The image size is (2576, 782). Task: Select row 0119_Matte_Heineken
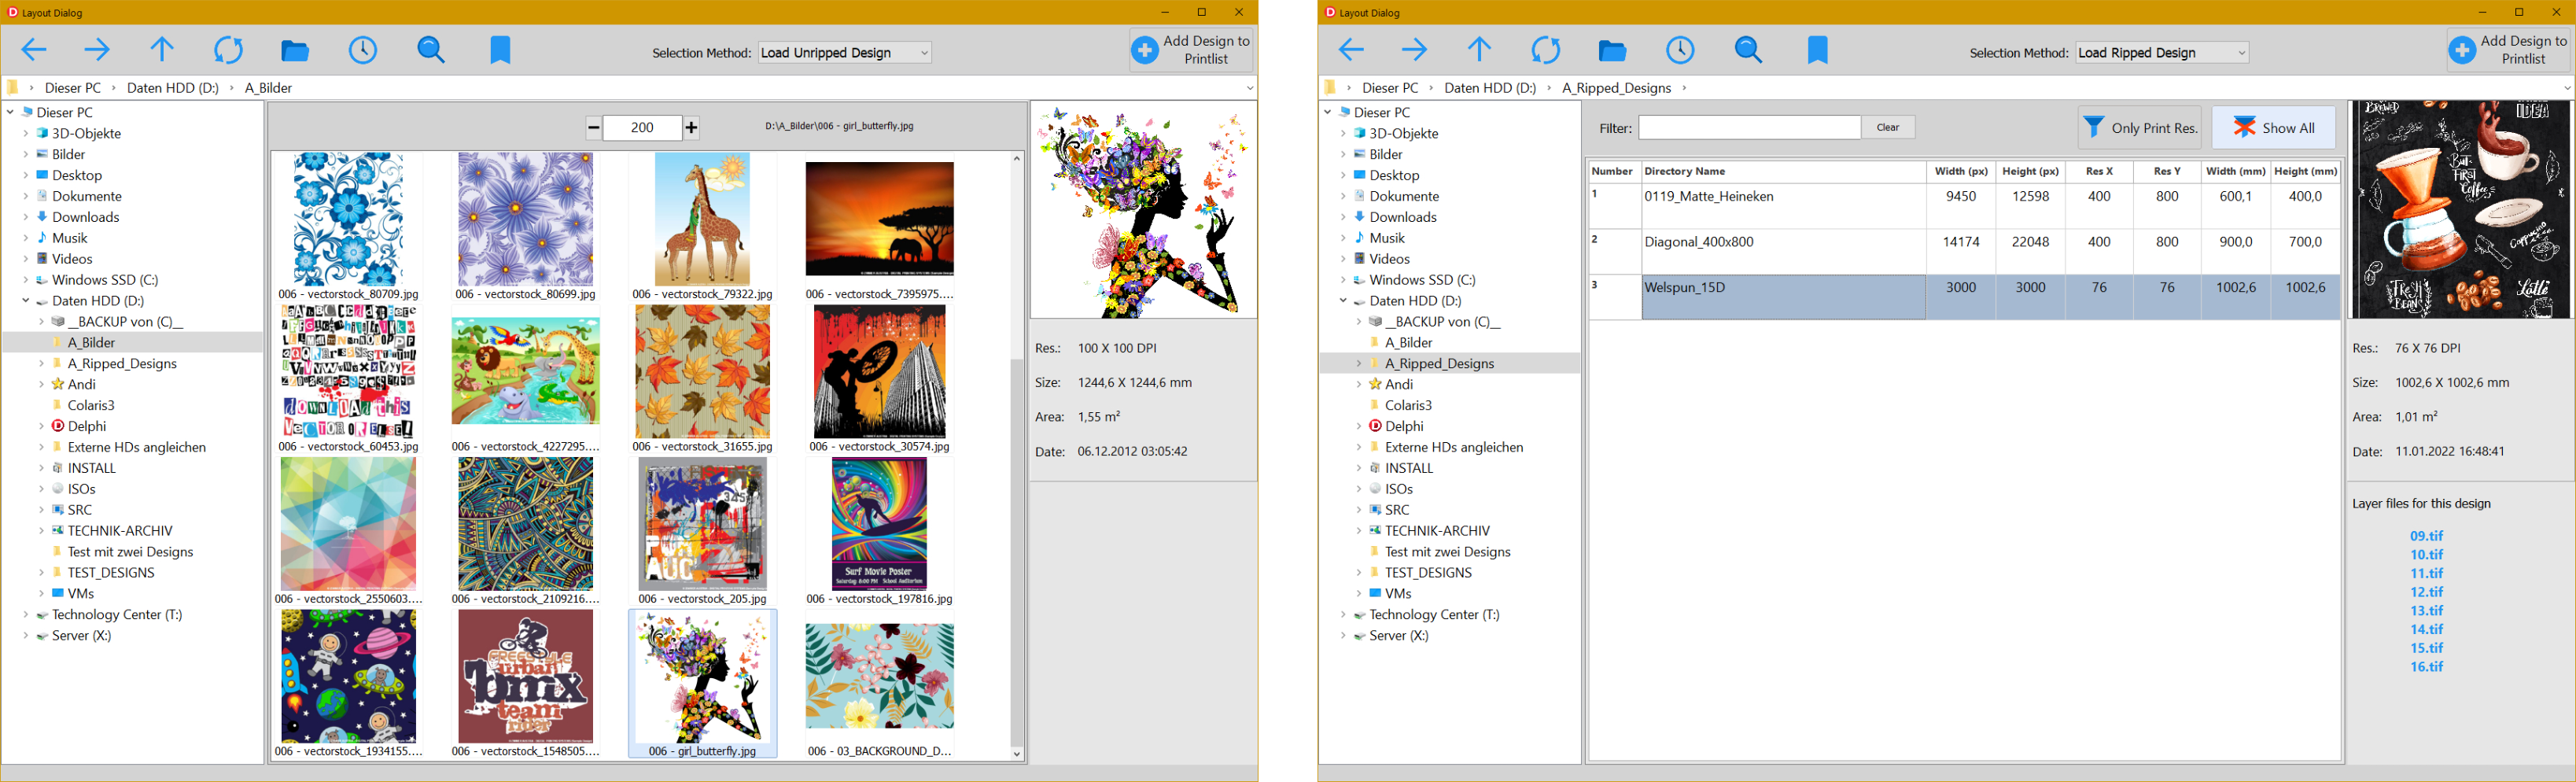click(x=1964, y=206)
